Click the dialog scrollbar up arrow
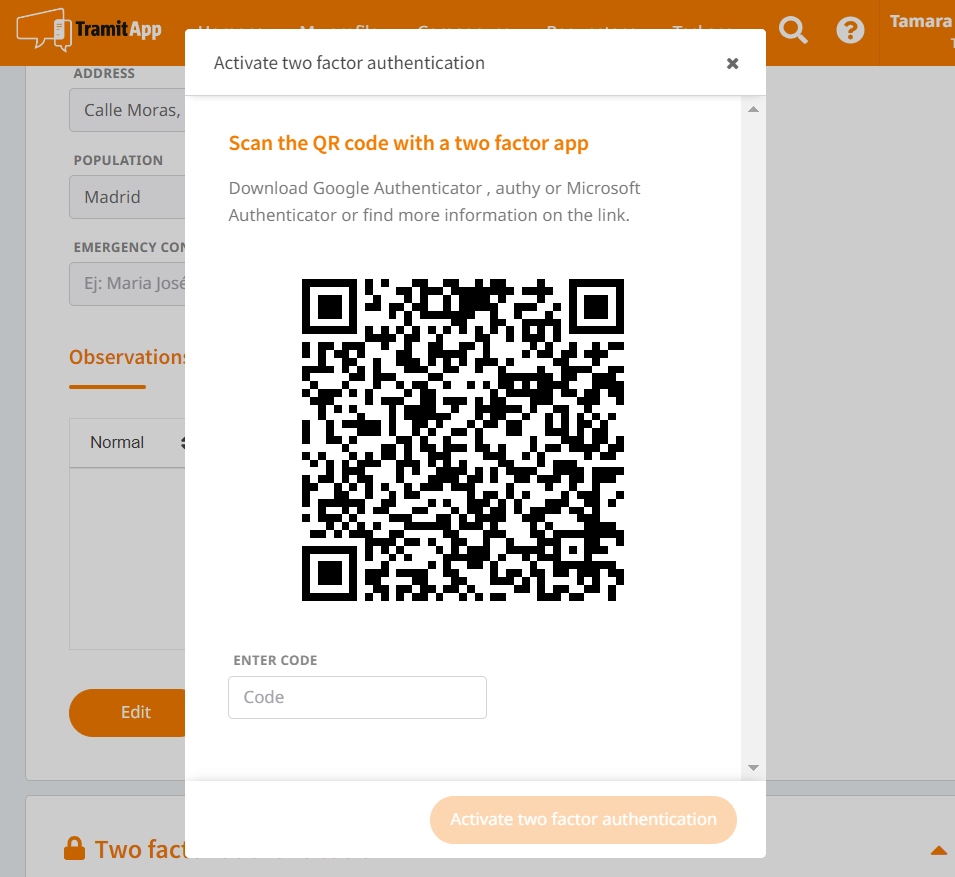Screen dimensions: 955x877 (x=753, y=109)
